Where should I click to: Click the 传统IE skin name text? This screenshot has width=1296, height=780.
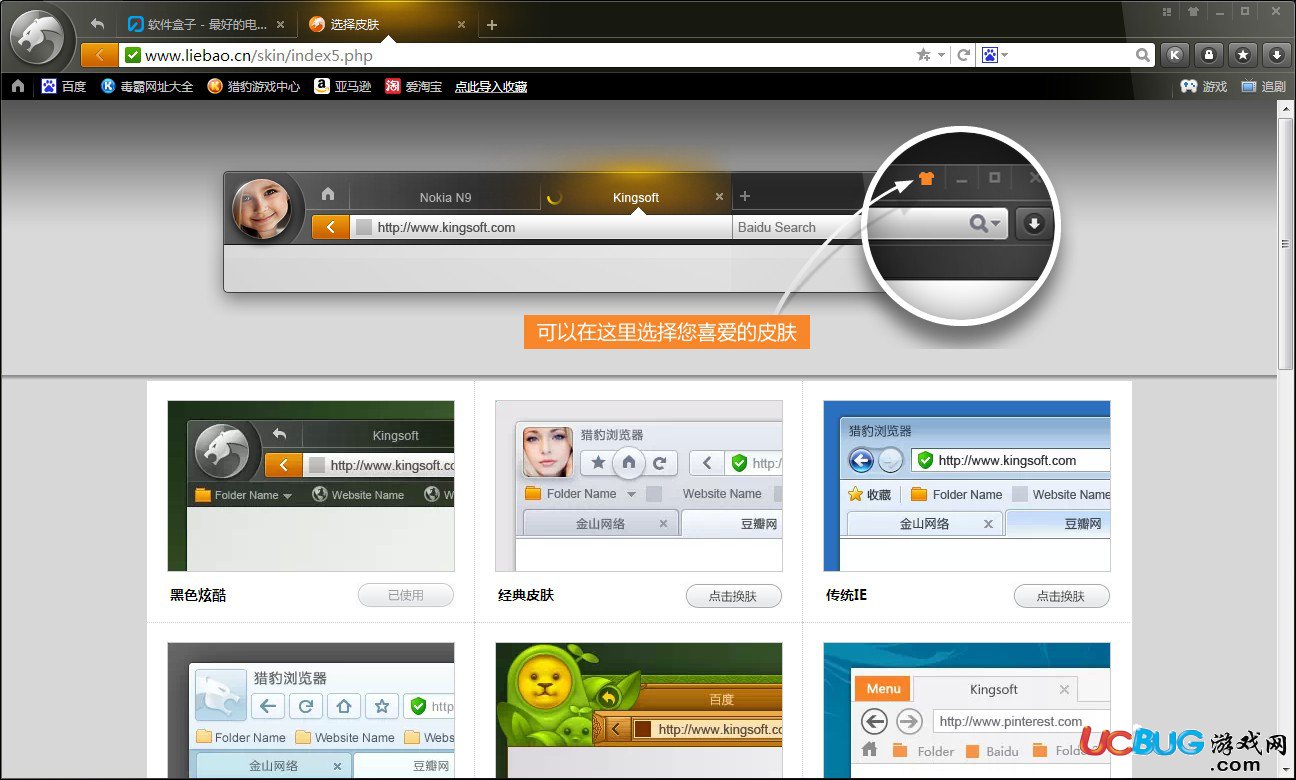pyautogui.click(x=846, y=595)
